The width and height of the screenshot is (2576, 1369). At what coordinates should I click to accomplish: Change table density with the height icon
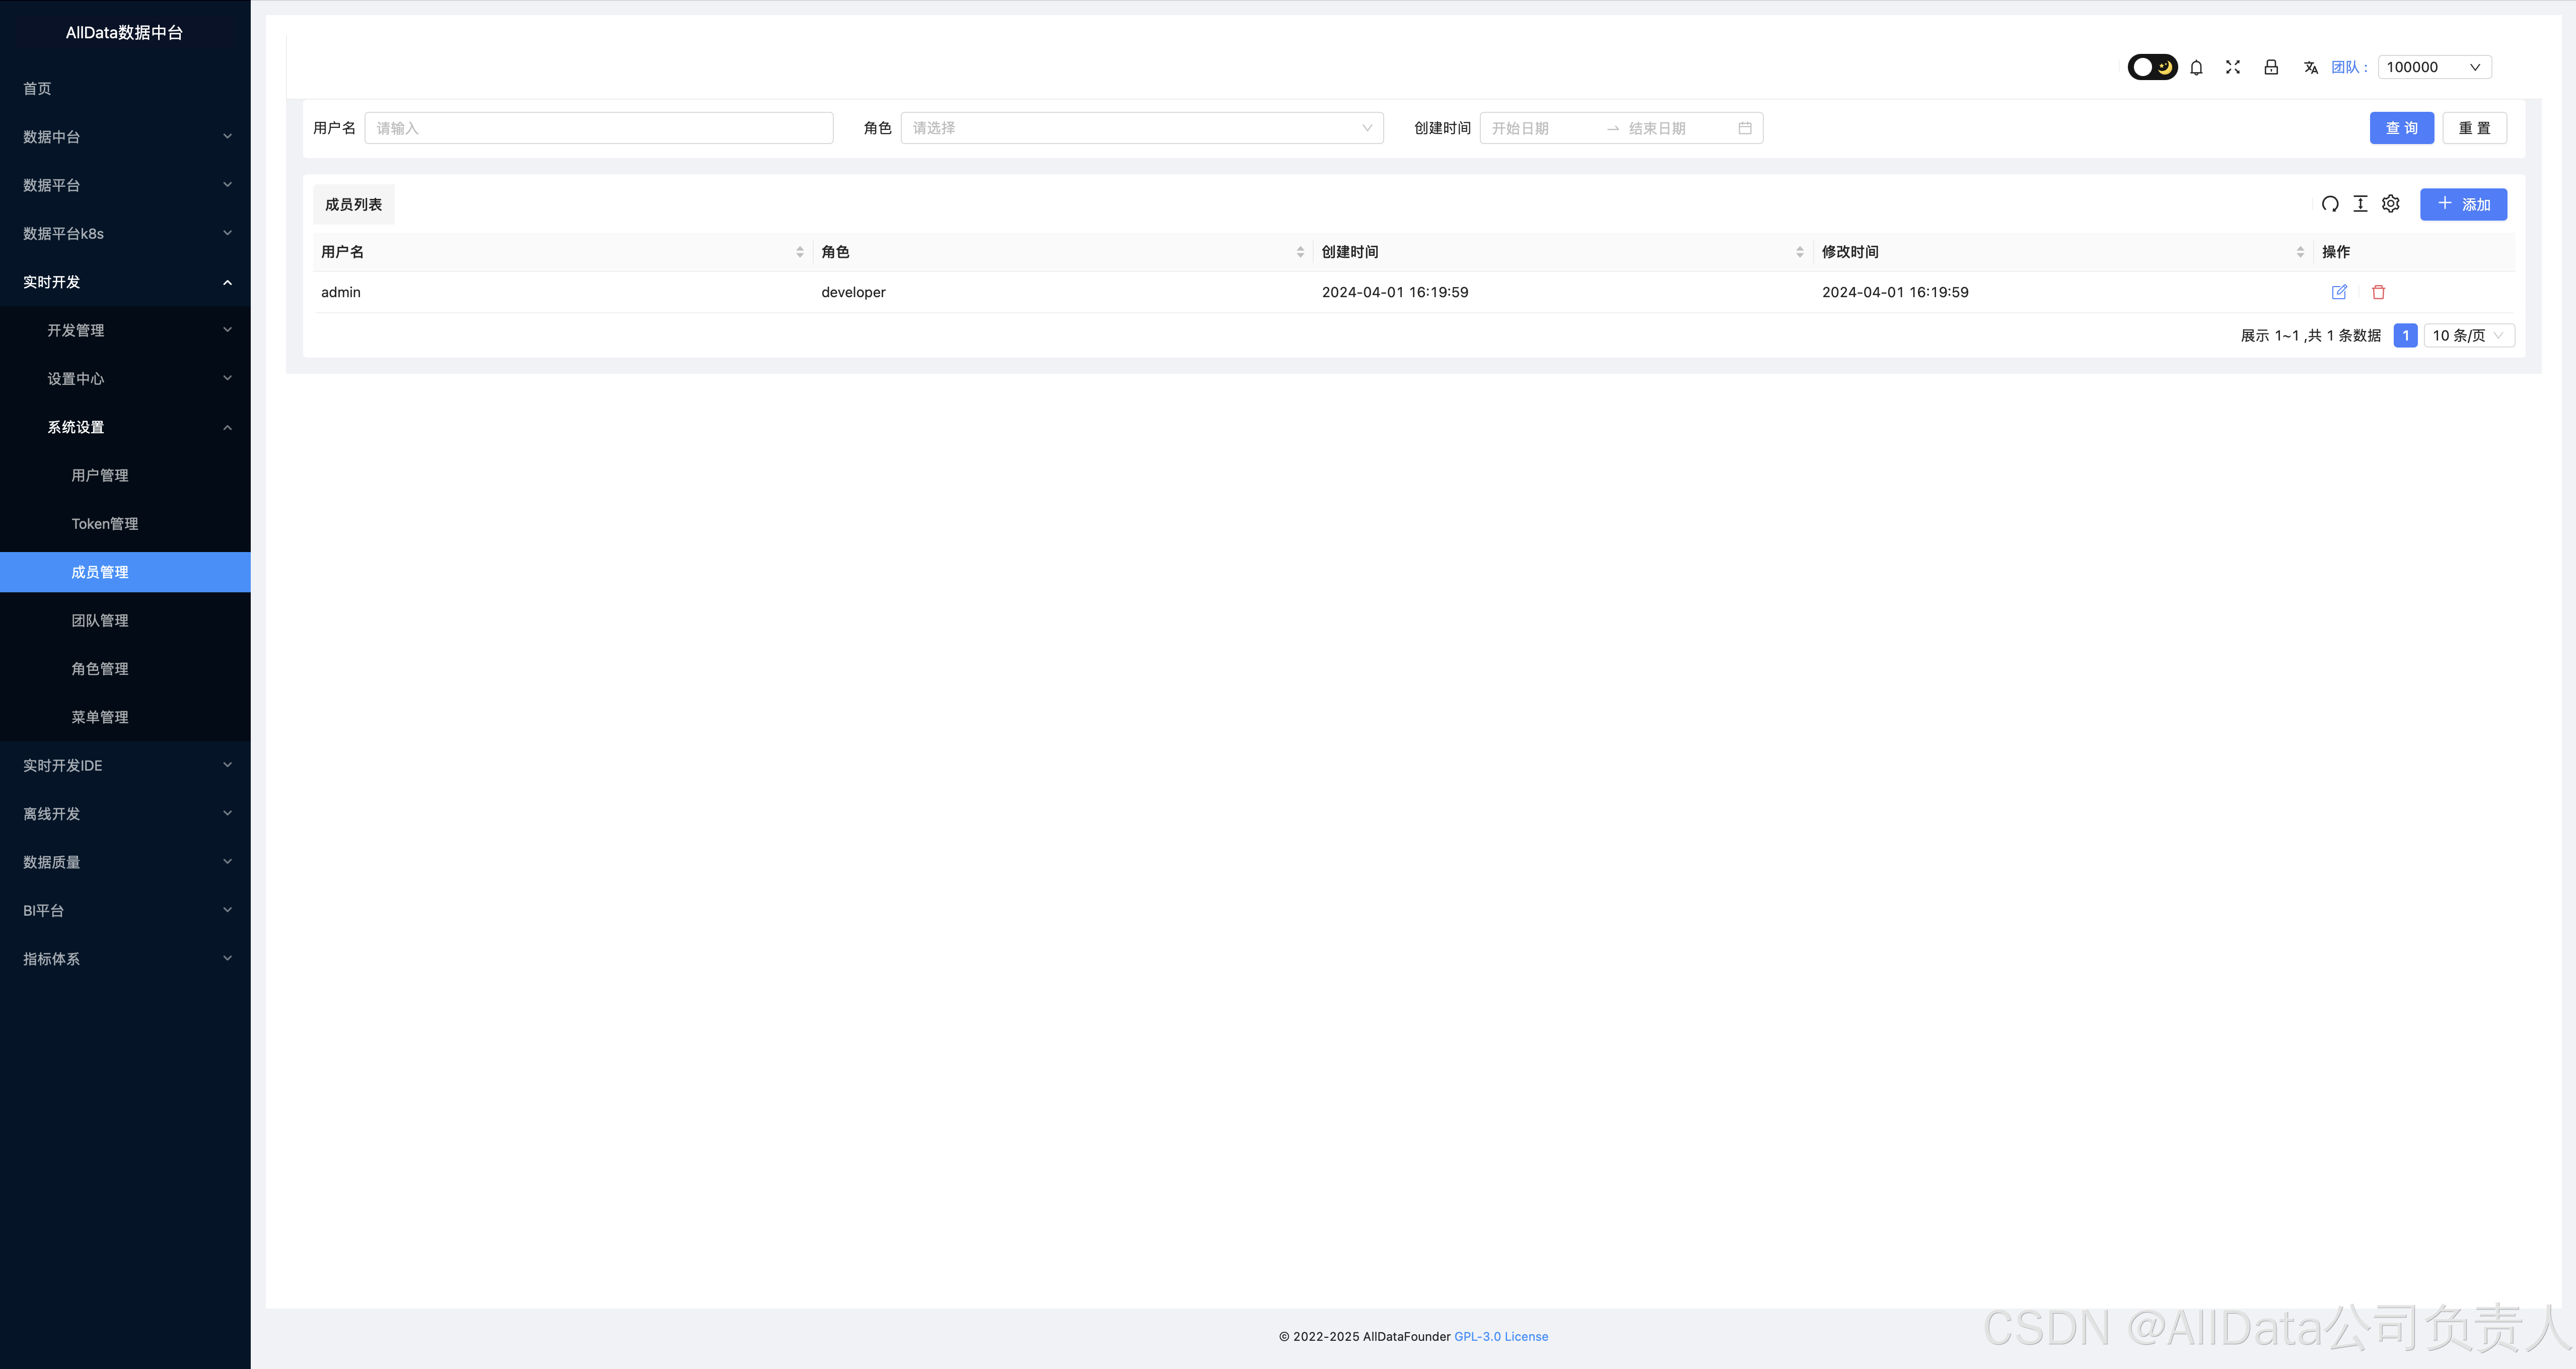[2360, 204]
